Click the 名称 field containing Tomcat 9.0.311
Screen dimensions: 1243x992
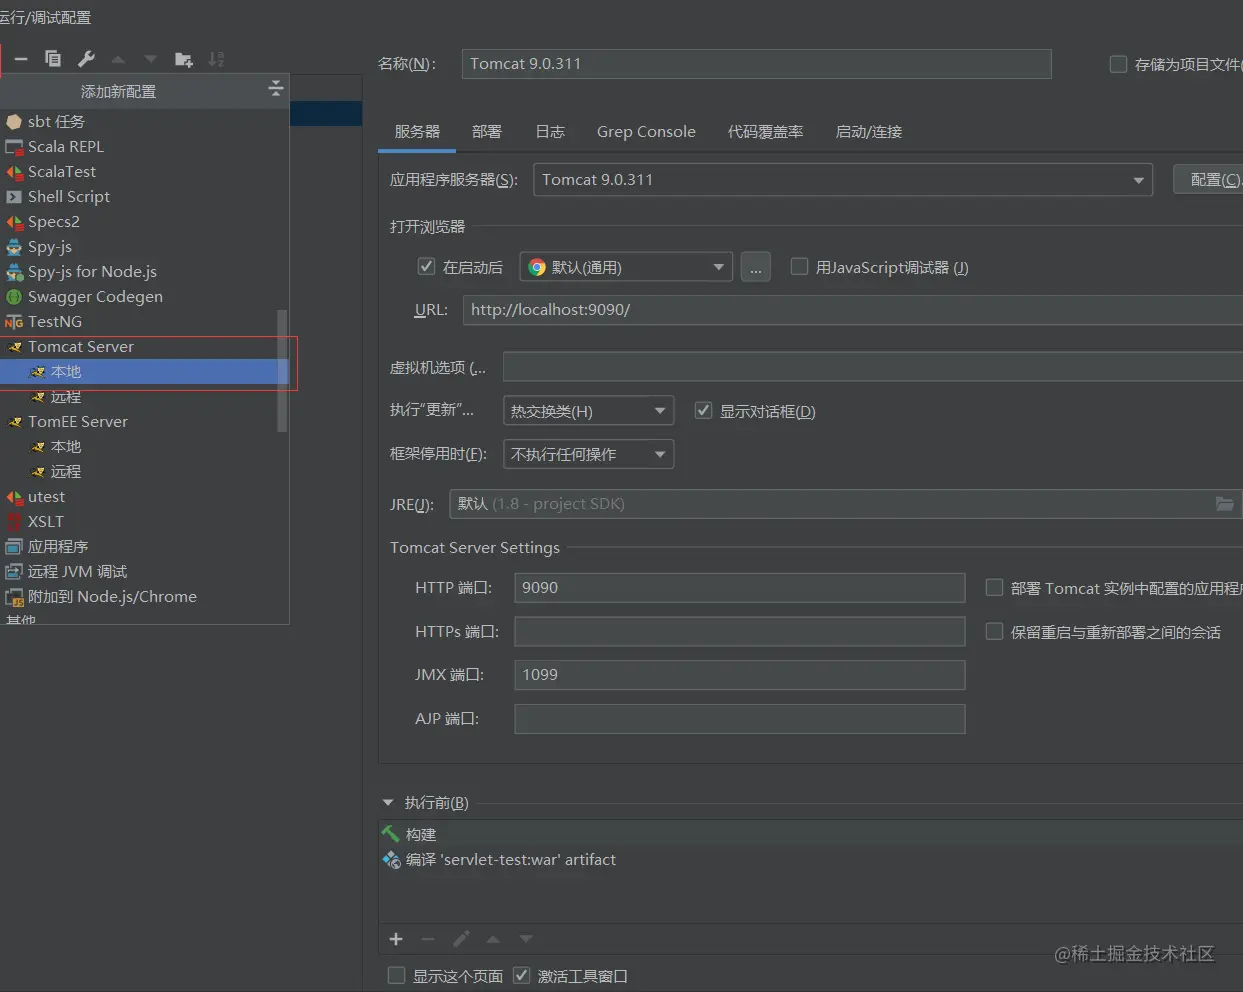pyautogui.click(x=757, y=64)
